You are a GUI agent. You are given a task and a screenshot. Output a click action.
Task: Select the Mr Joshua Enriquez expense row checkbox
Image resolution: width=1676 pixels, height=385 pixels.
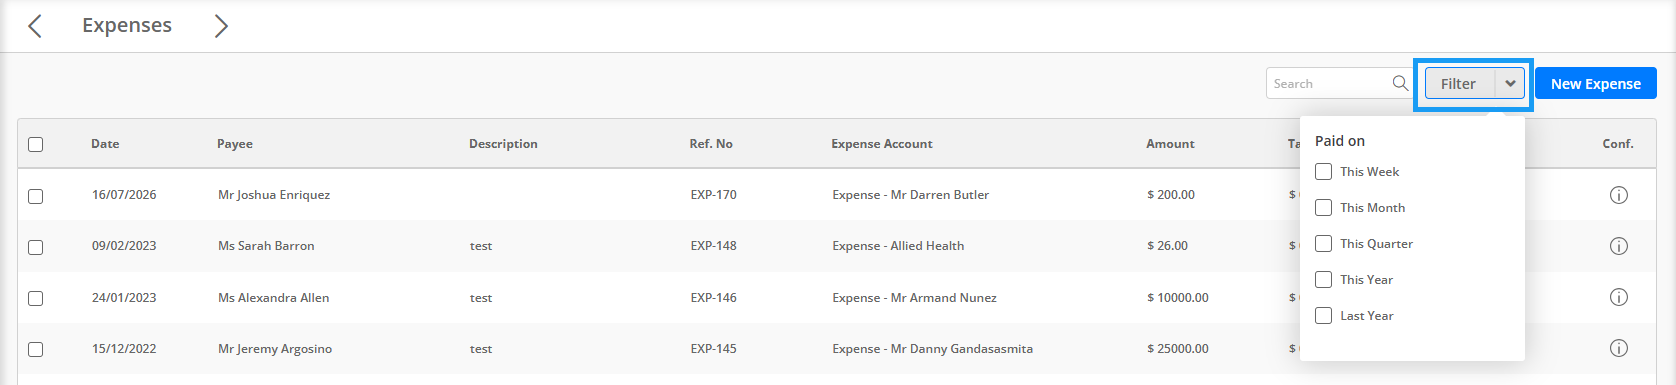pyautogui.click(x=36, y=196)
